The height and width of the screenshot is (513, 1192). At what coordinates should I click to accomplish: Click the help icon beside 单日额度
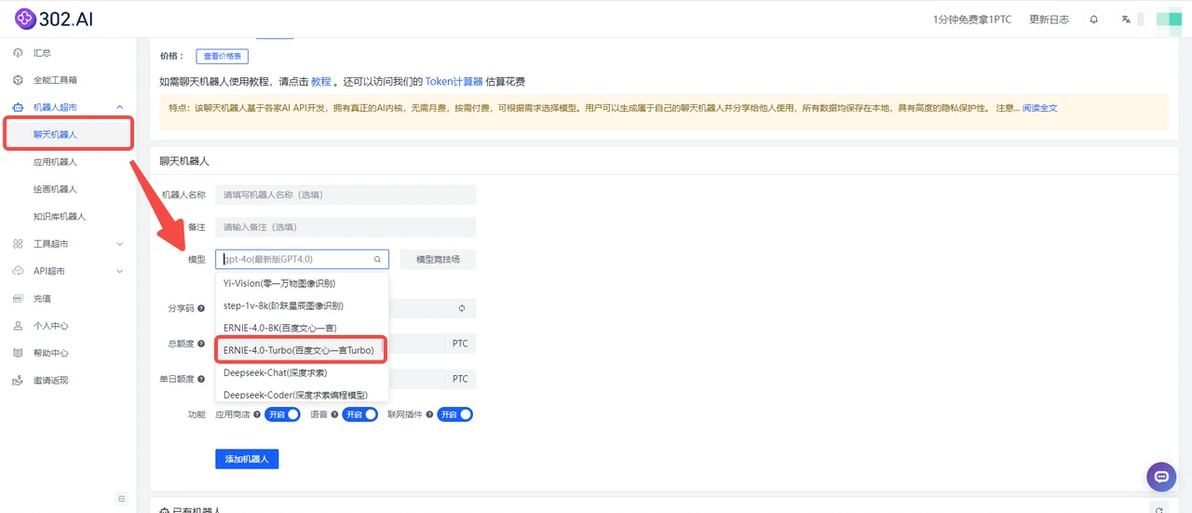click(x=201, y=378)
